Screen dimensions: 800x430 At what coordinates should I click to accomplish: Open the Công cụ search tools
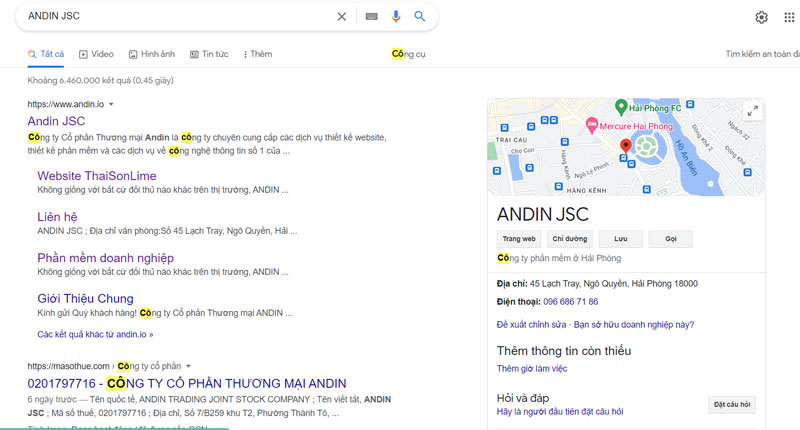409,54
